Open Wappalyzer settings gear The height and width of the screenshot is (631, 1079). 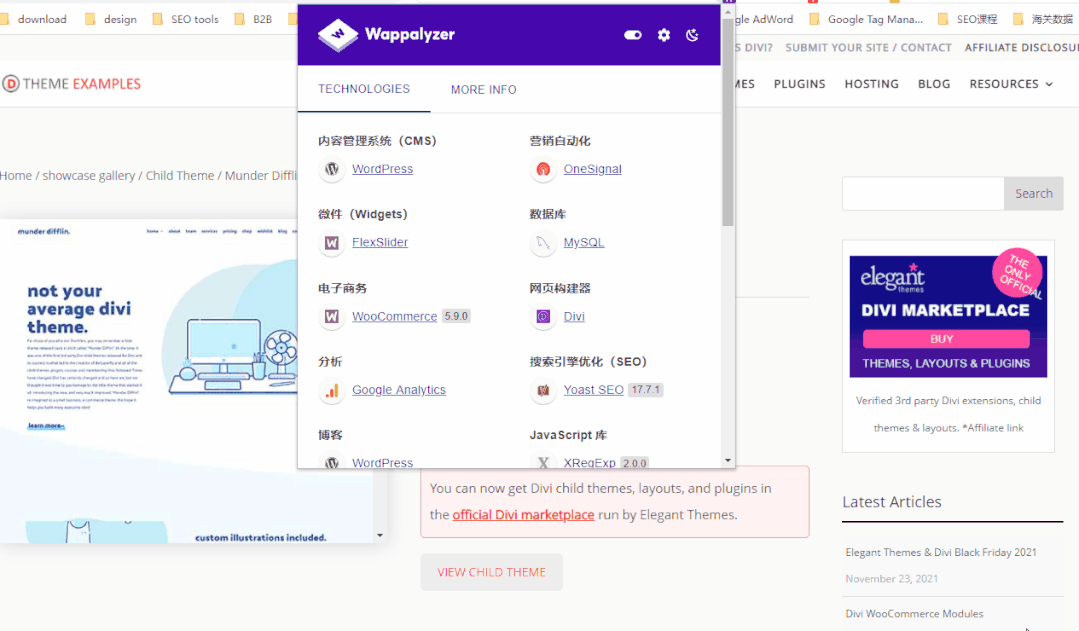[663, 35]
